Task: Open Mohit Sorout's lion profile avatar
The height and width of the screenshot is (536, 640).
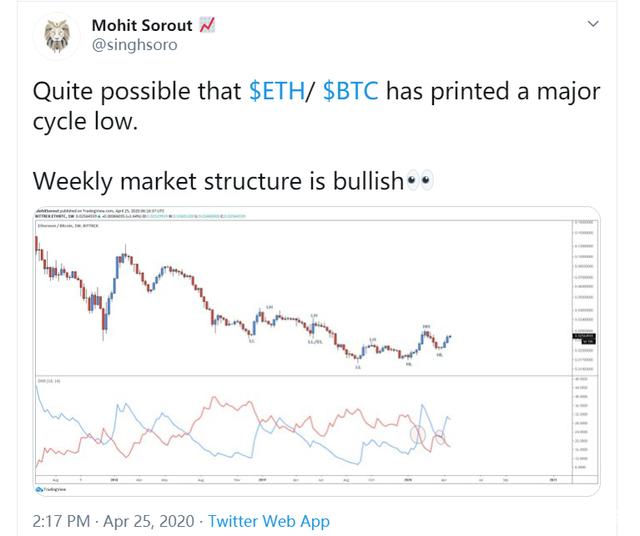Action: [x=57, y=36]
